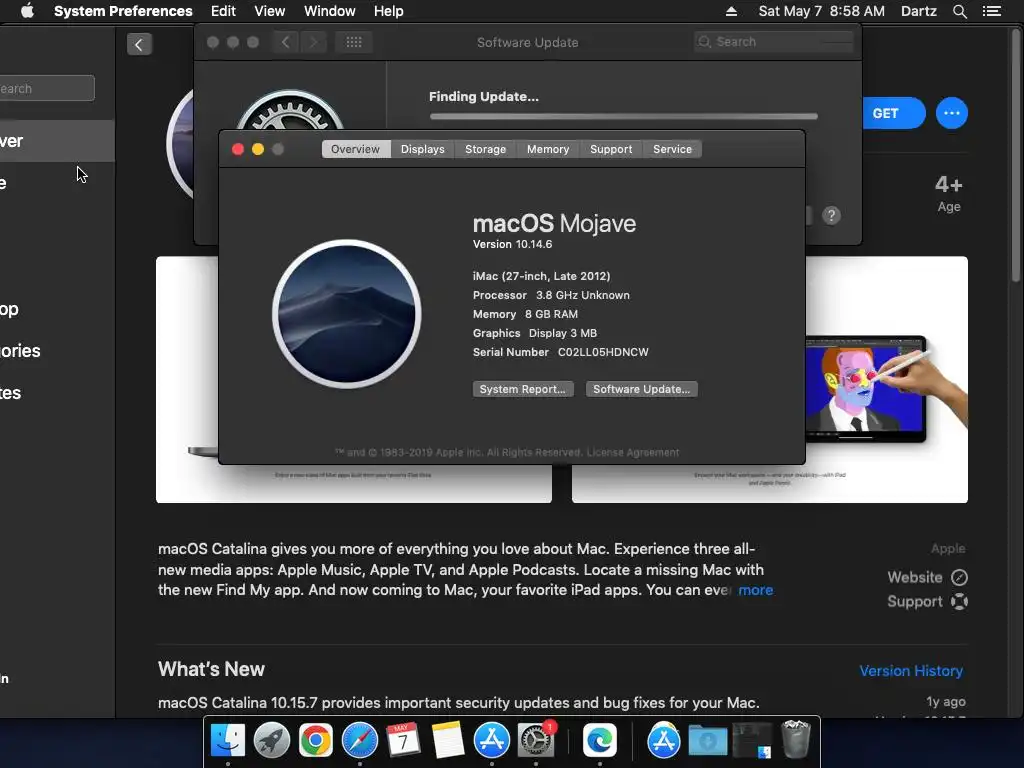The image size is (1024, 768).
Task: Switch to the Displays tab
Action: [423, 149]
